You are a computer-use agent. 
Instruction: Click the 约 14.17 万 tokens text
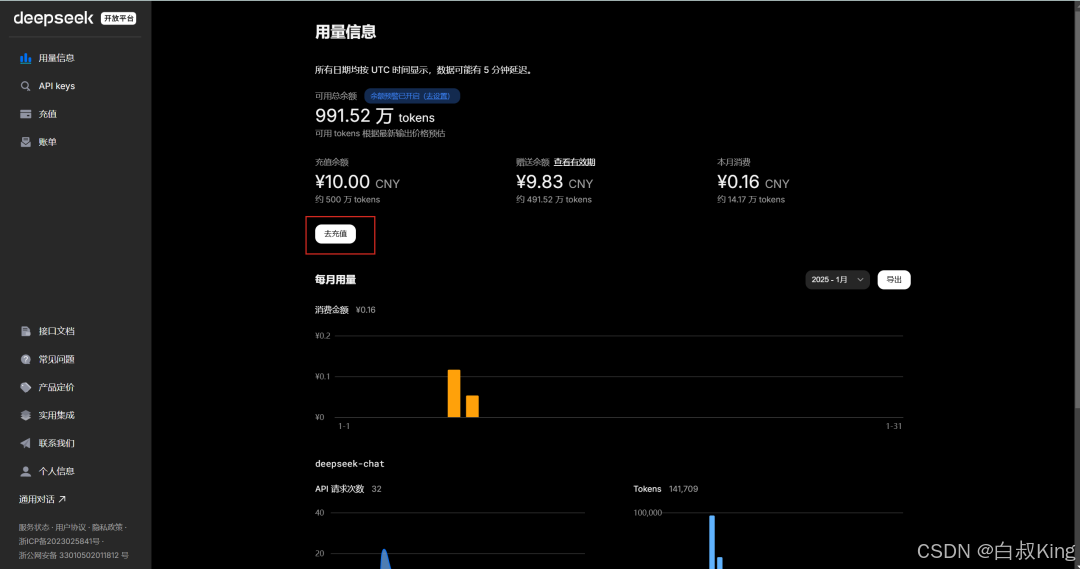tap(751, 200)
